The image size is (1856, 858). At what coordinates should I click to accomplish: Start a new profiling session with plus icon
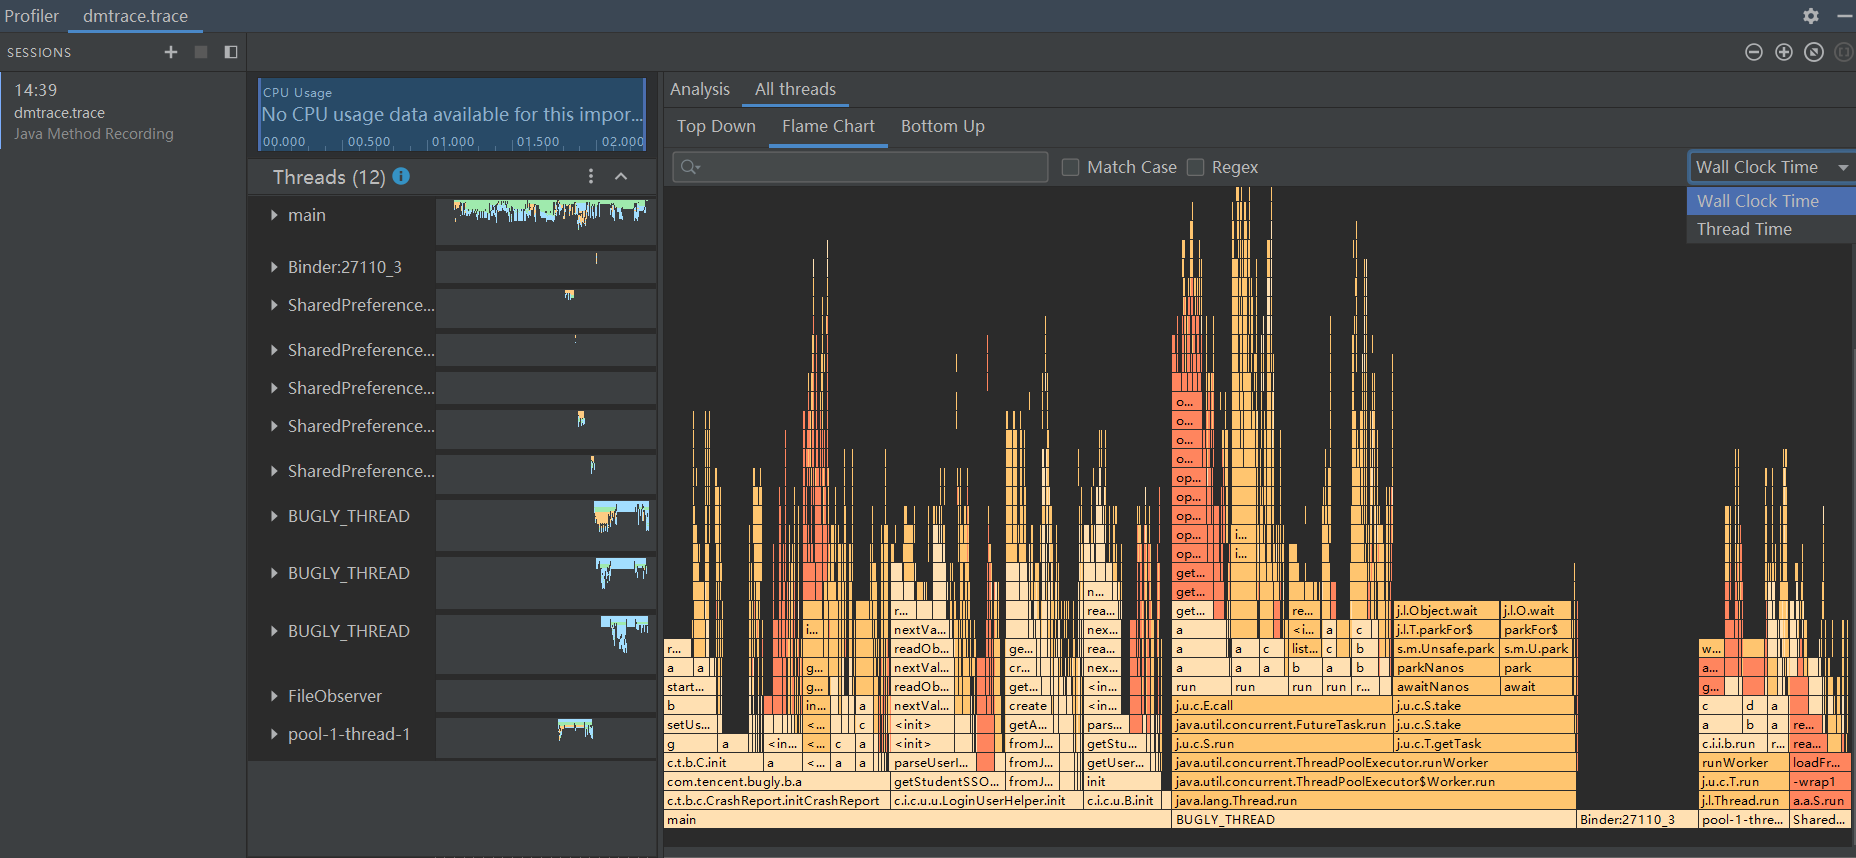171,52
